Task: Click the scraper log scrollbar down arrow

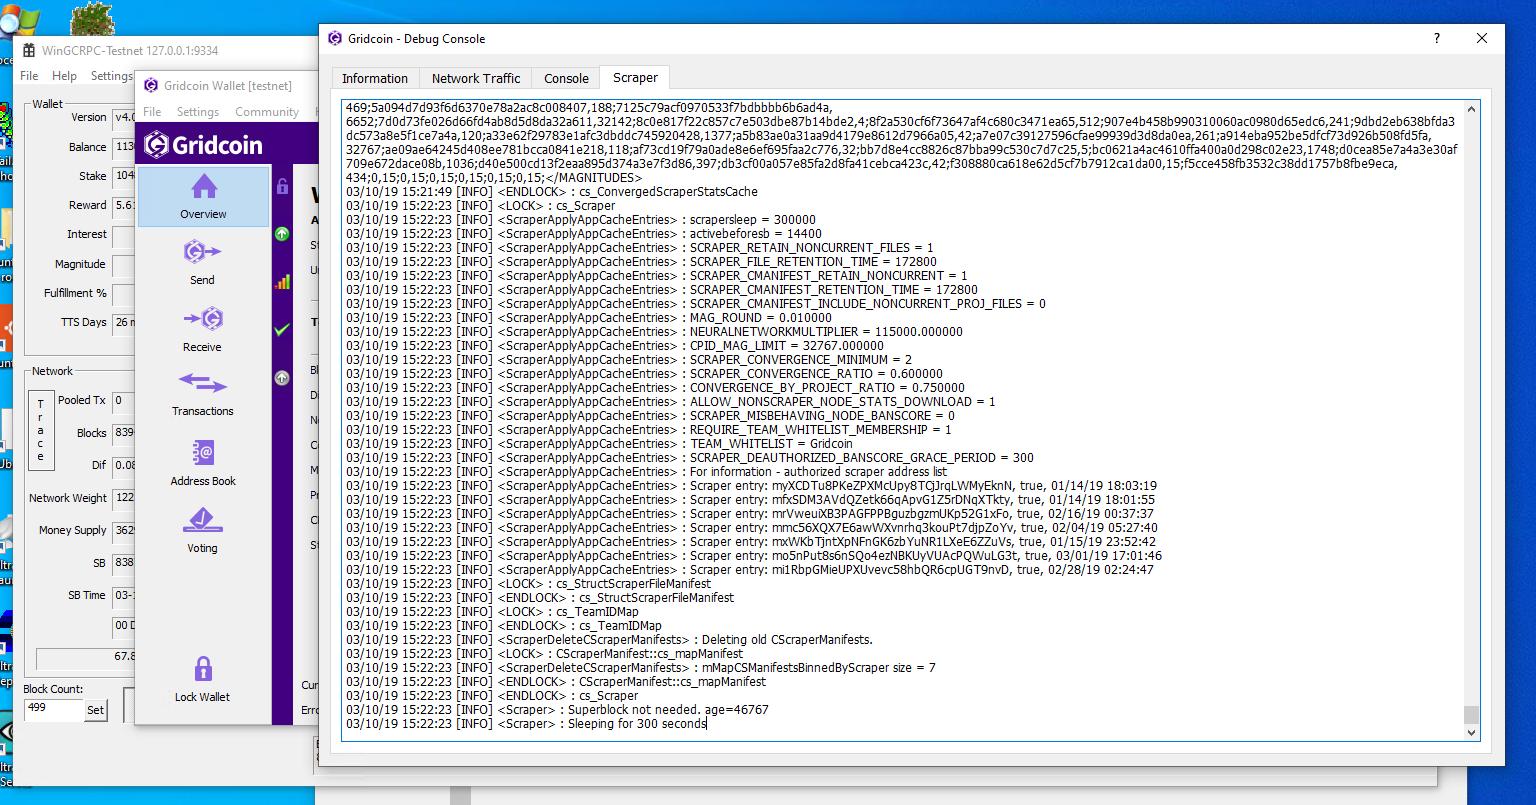Action: point(1470,732)
